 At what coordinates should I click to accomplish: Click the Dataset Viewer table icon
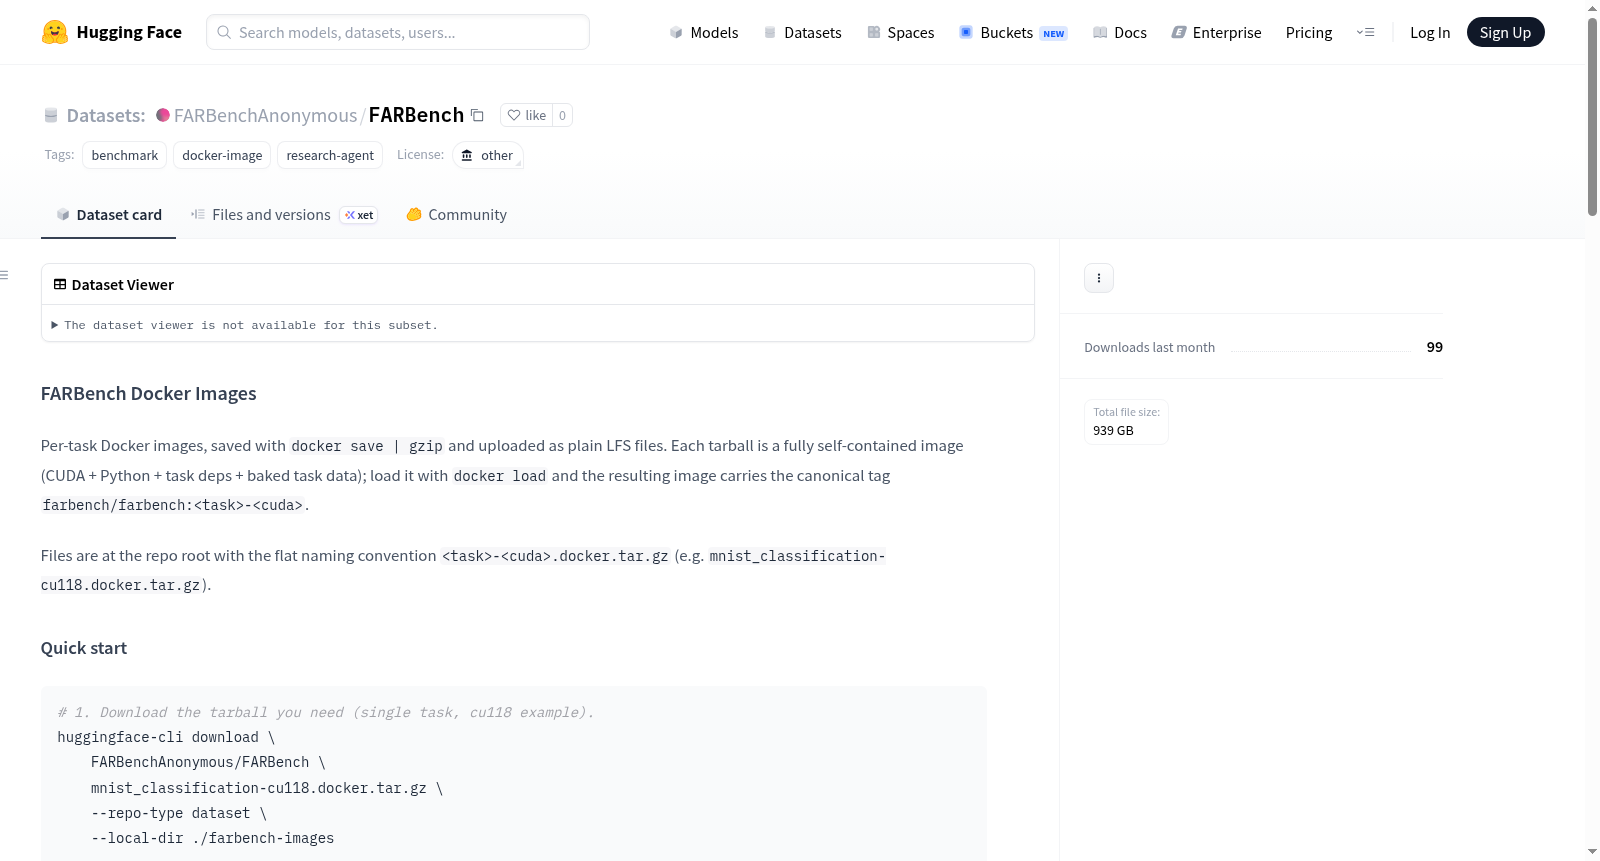[x=60, y=285]
